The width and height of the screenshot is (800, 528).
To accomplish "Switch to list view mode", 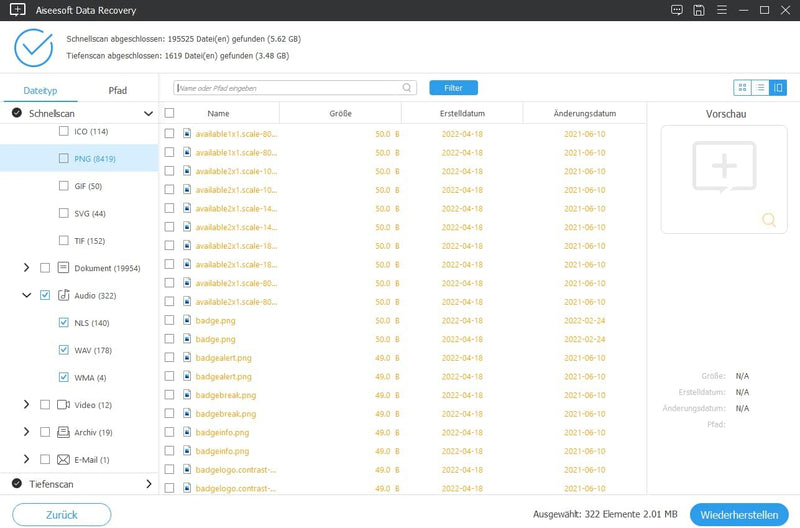I will [760, 88].
